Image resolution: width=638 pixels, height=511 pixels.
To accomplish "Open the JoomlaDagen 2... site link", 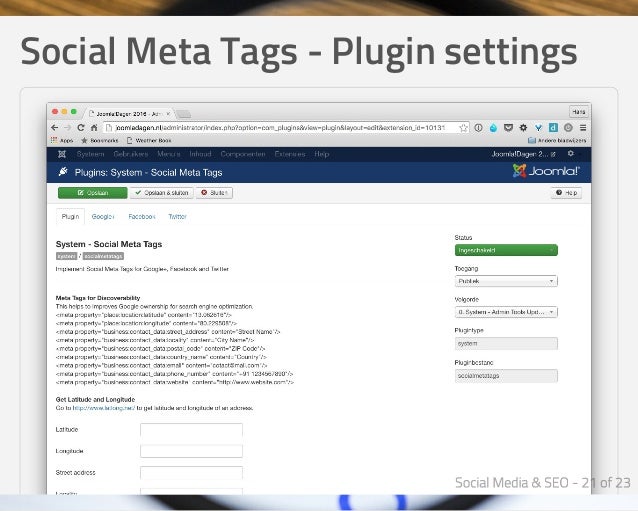I will [x=523, y=154].
